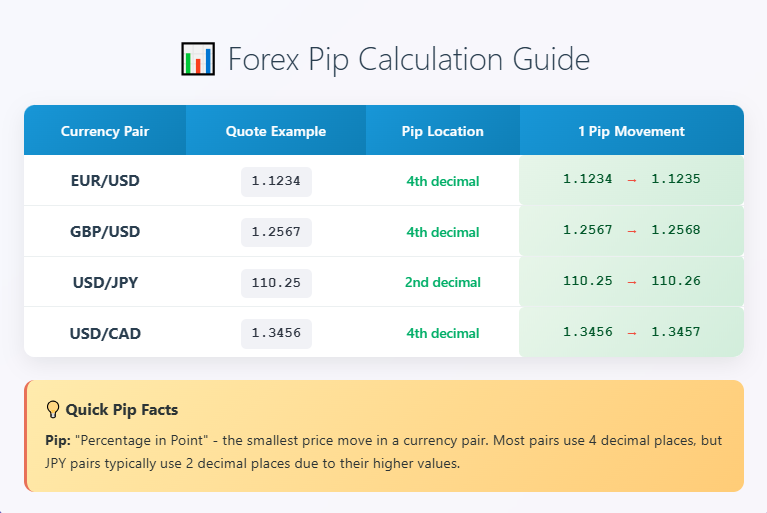Click the Forex Pip Calculation Guide title
This screenshot has width=767, height=513.
[x=408, y=60]
